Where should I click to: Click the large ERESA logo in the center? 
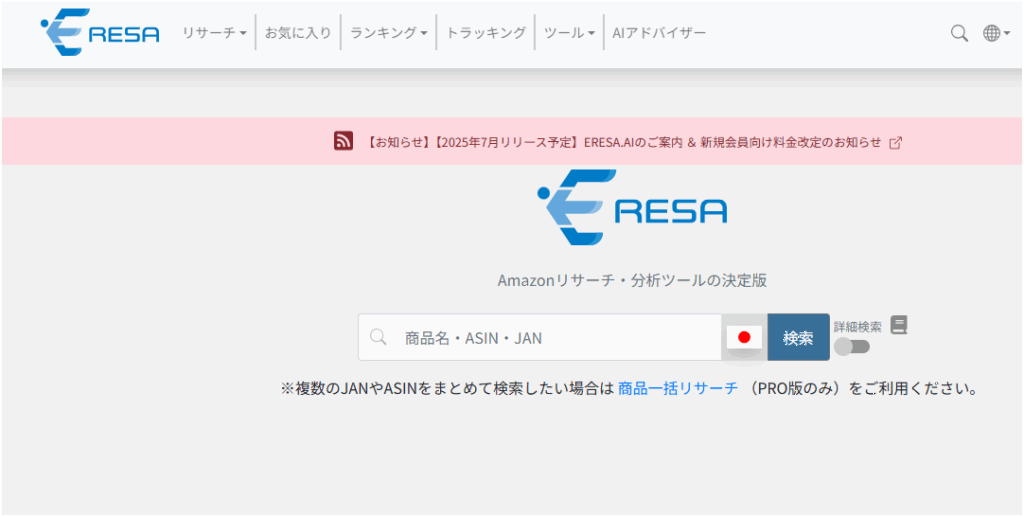tap(632, 207)
